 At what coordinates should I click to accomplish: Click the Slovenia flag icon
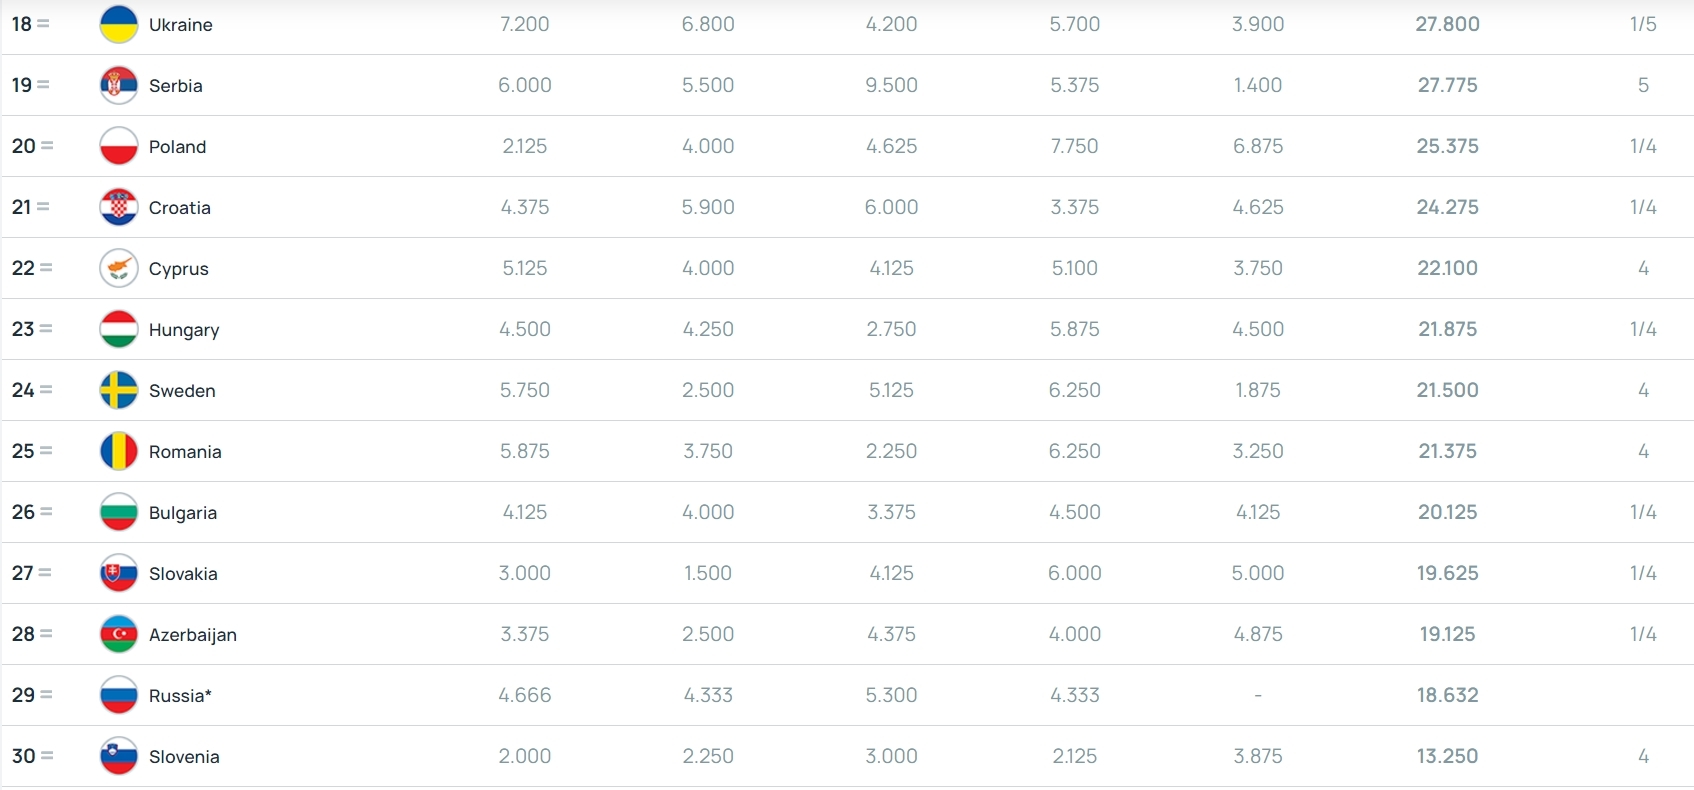click(119, 756)
